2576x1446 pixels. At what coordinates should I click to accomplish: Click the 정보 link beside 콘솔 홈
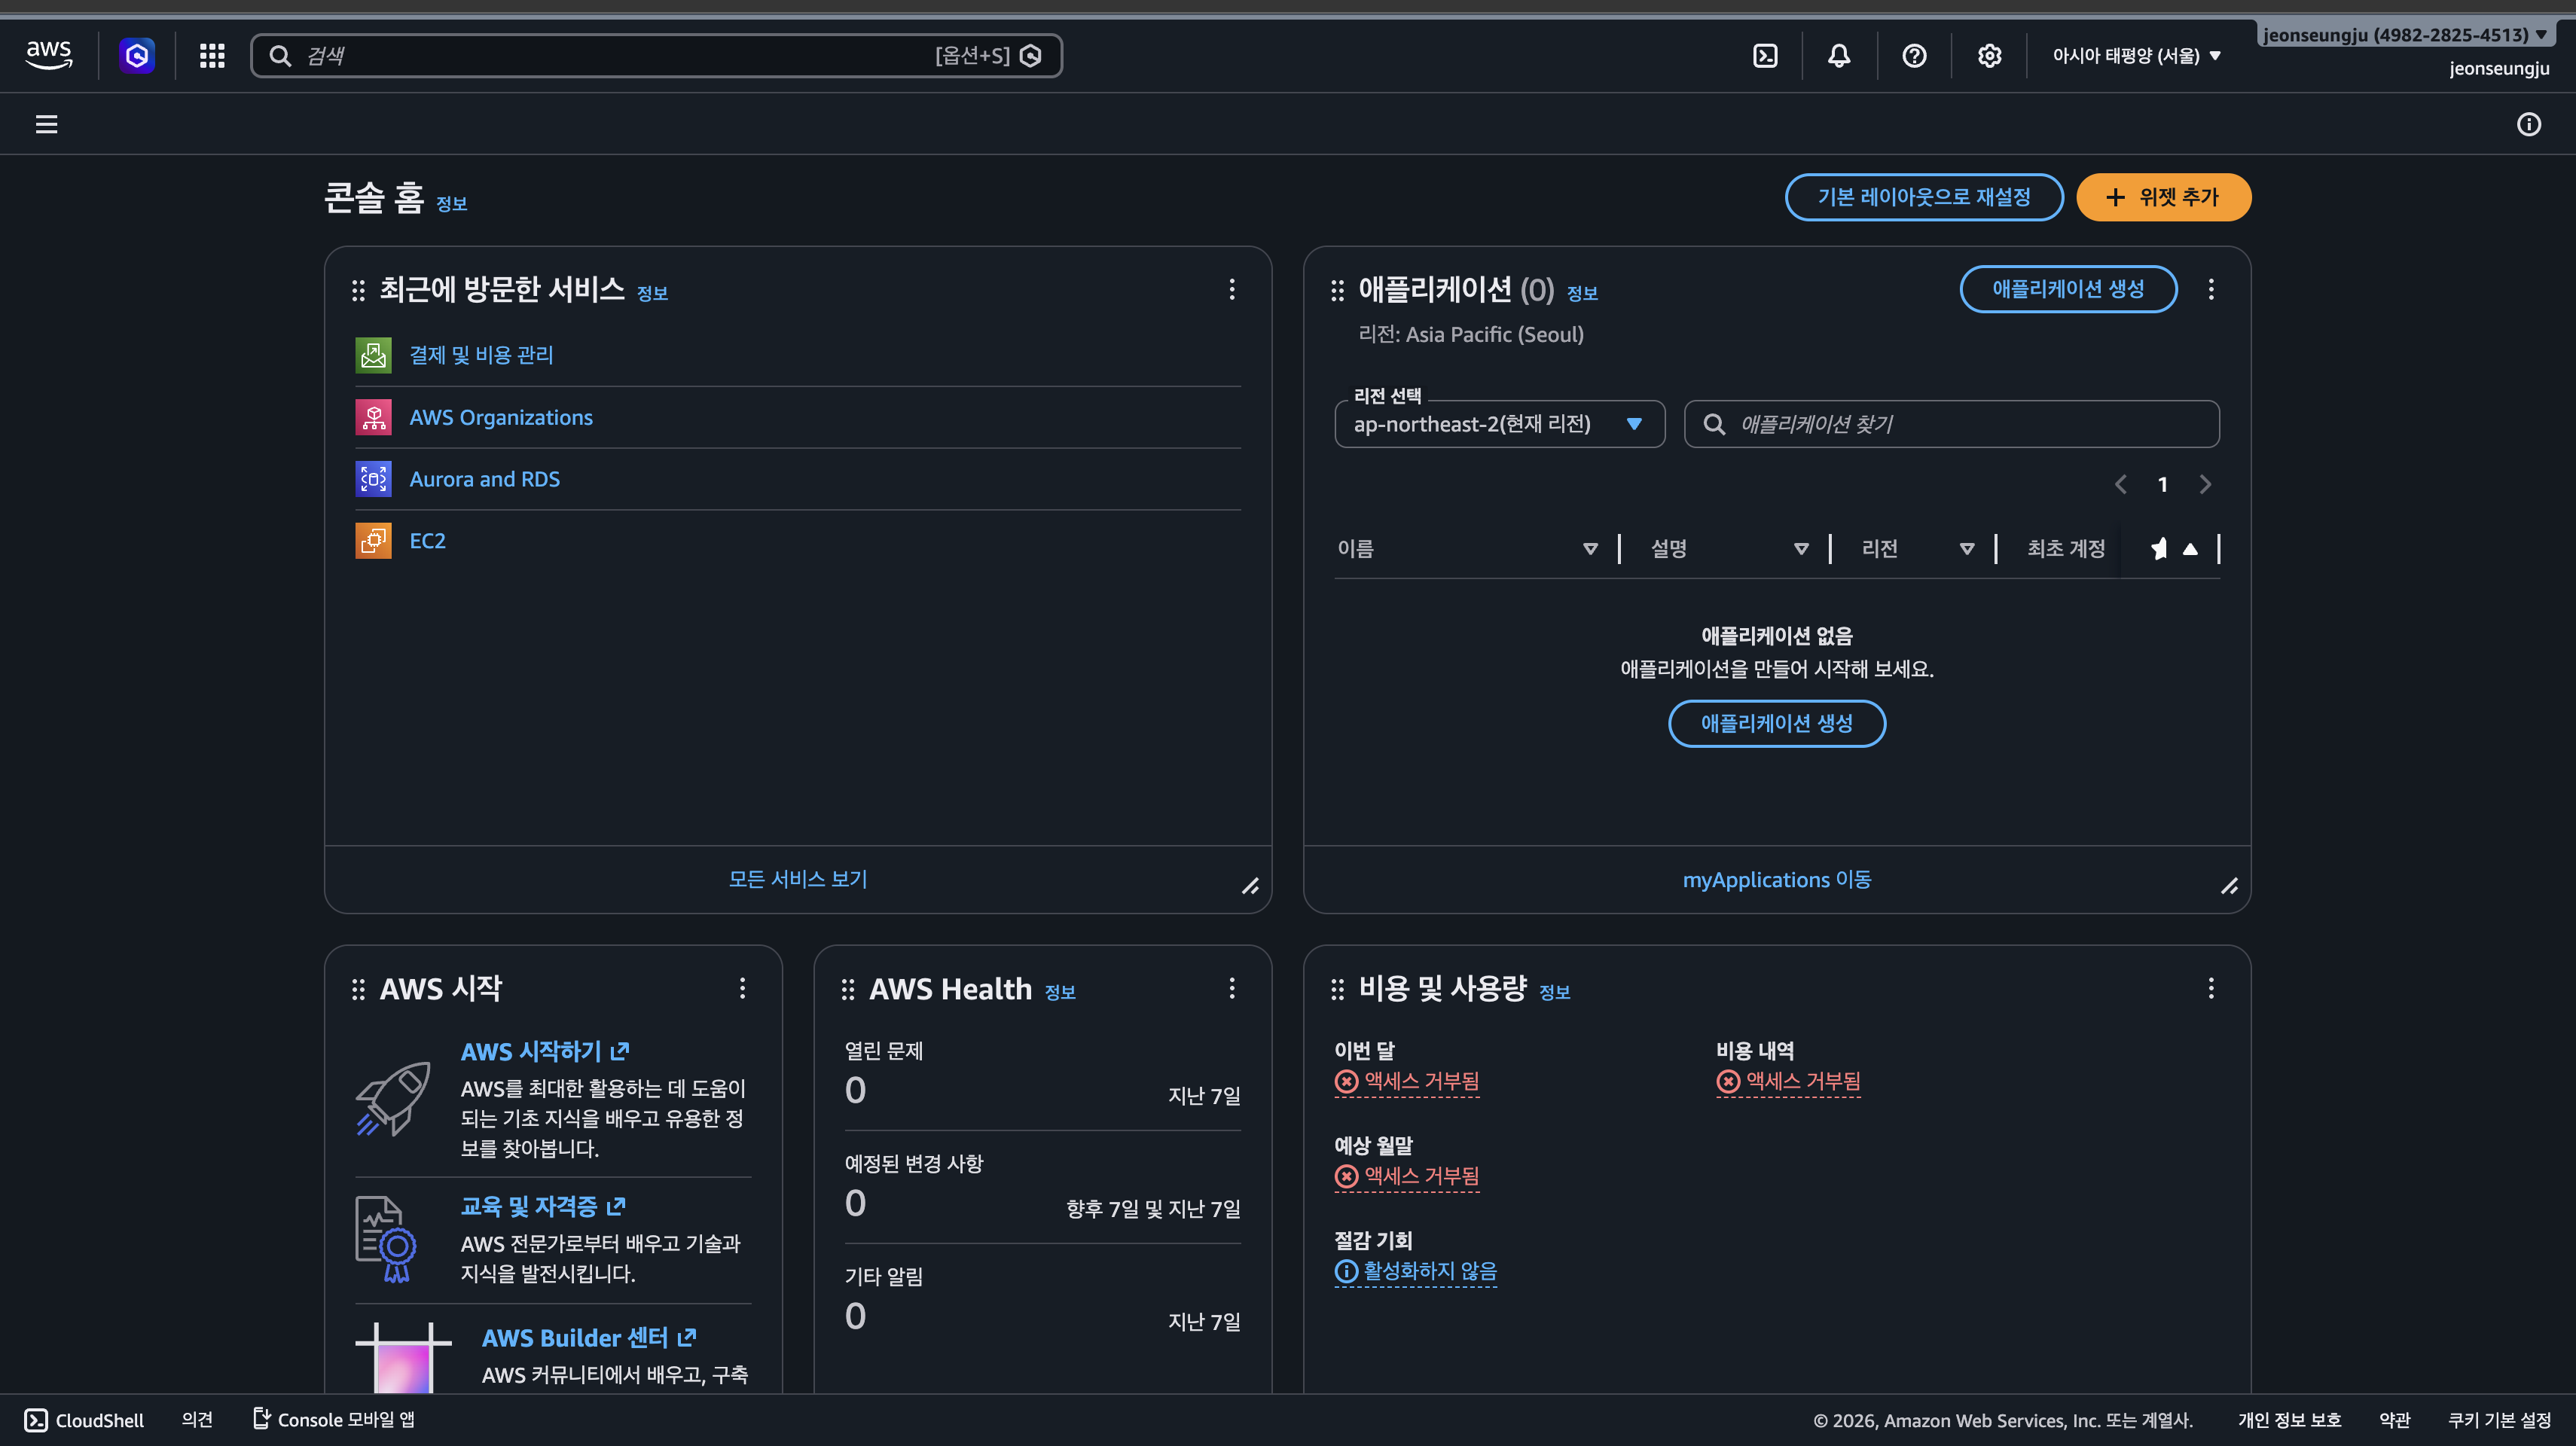452,204
